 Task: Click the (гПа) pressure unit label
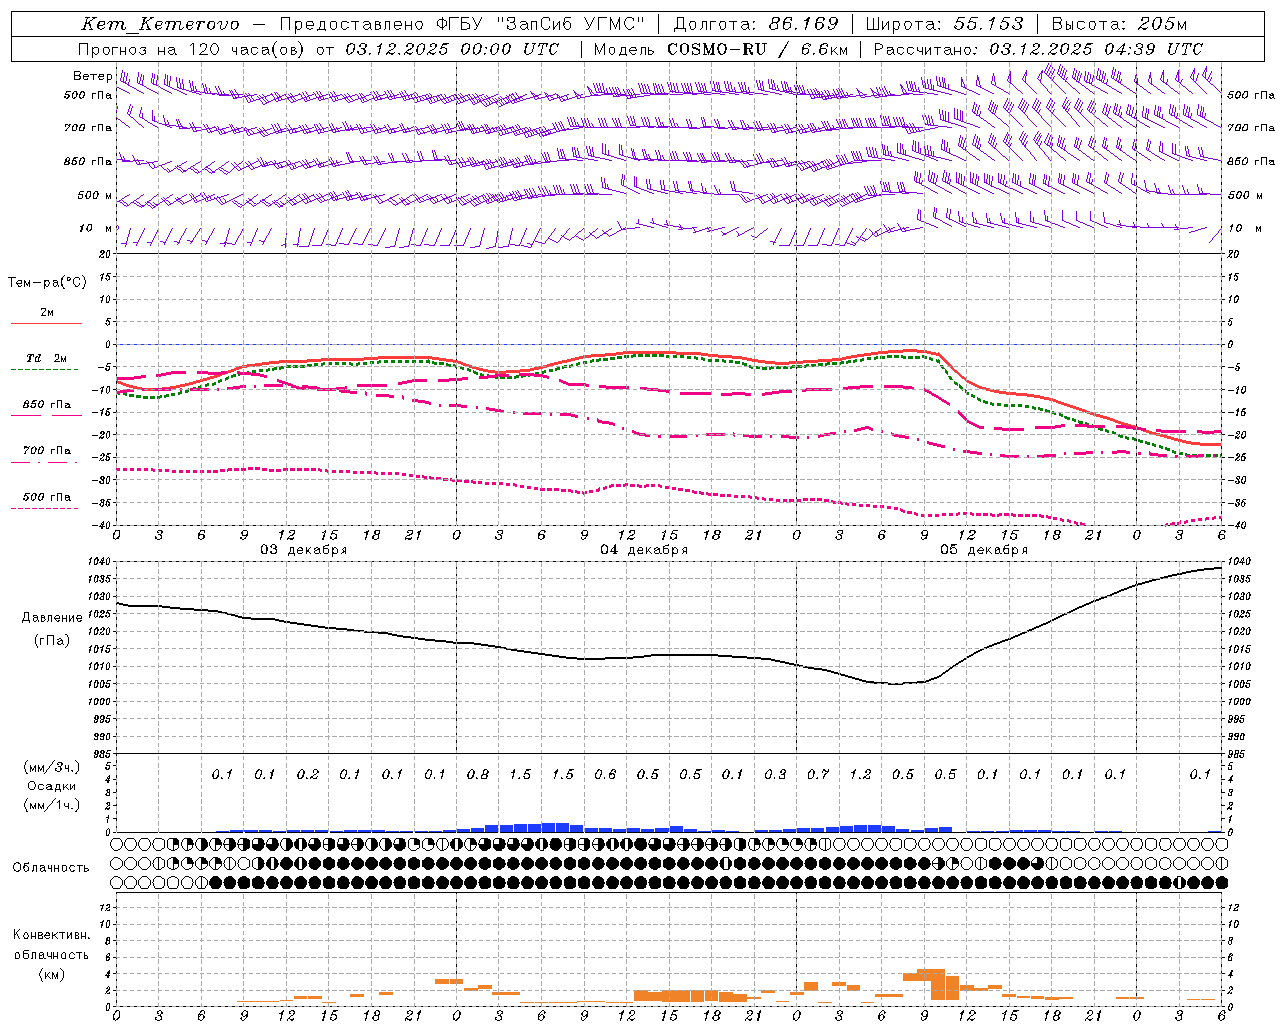[51, 640]
